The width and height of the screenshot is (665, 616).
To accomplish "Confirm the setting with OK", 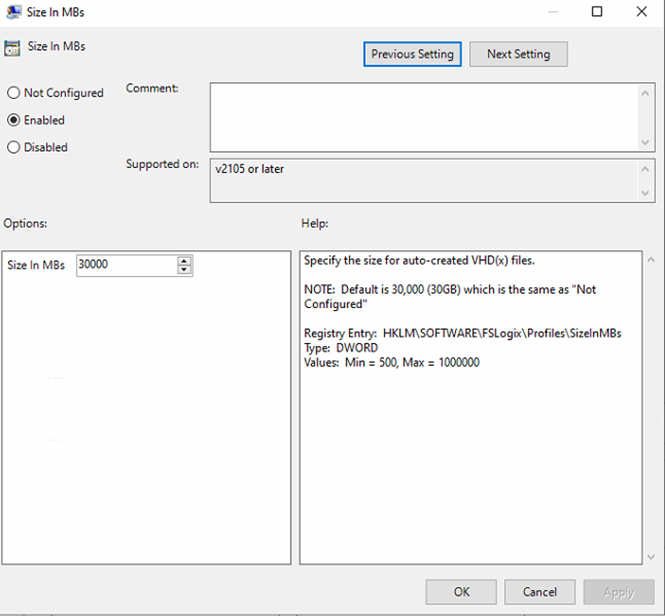I will (461, 592).
